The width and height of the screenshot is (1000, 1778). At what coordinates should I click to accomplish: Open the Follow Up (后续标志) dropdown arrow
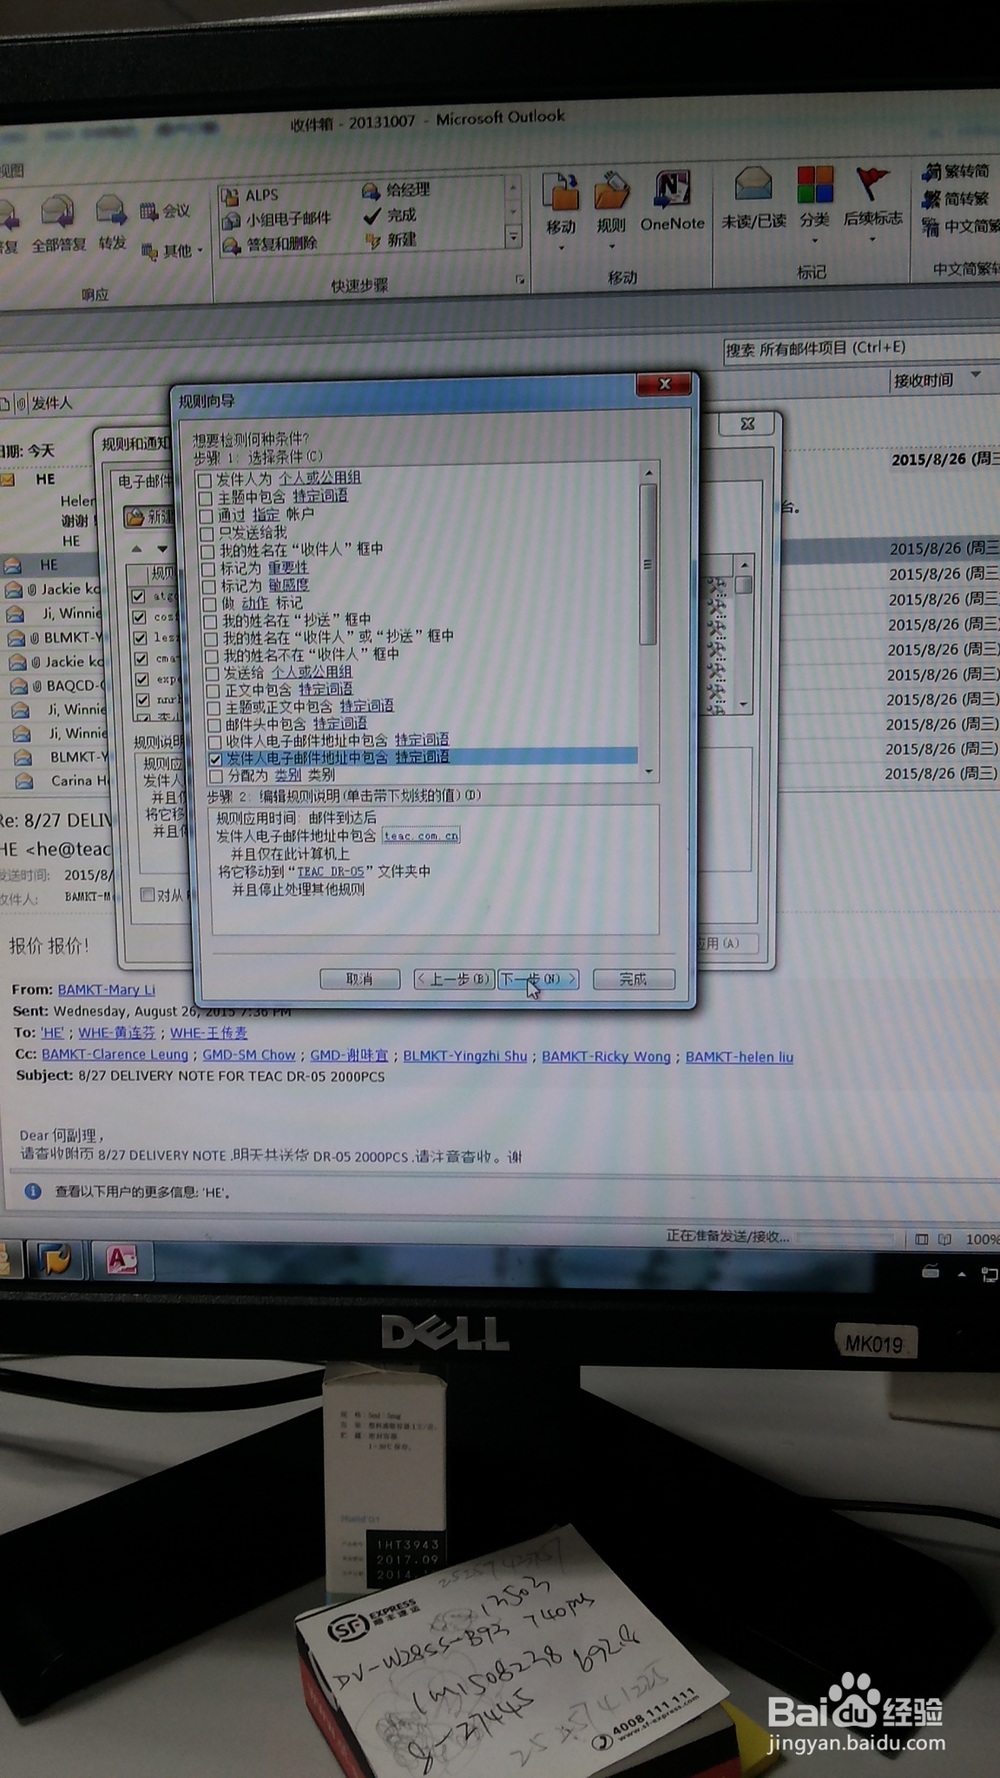[872, 239]
